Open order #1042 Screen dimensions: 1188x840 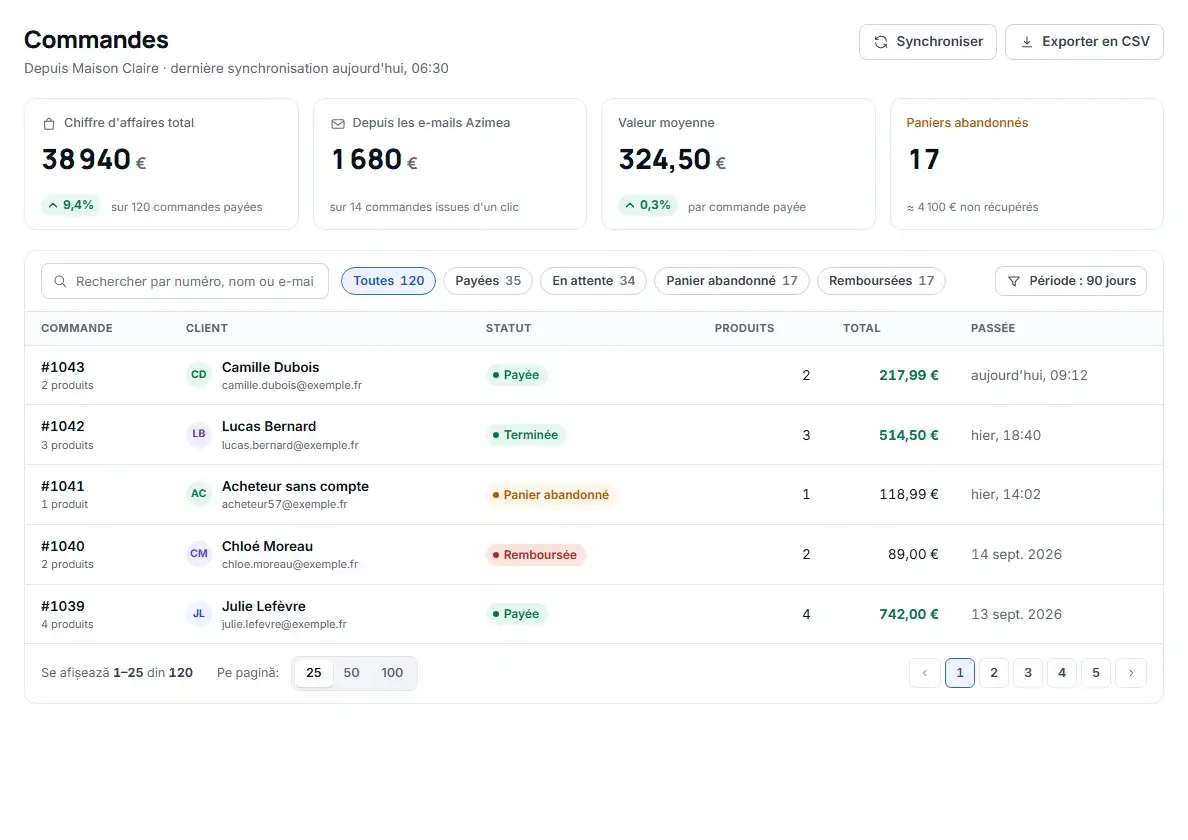click(x=63, y=426)
